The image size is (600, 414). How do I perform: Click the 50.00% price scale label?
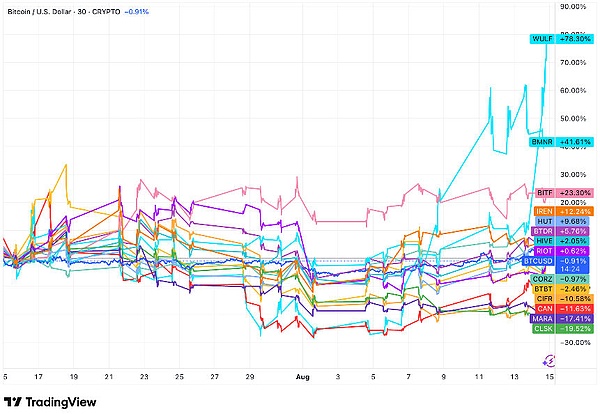[573, 119]
